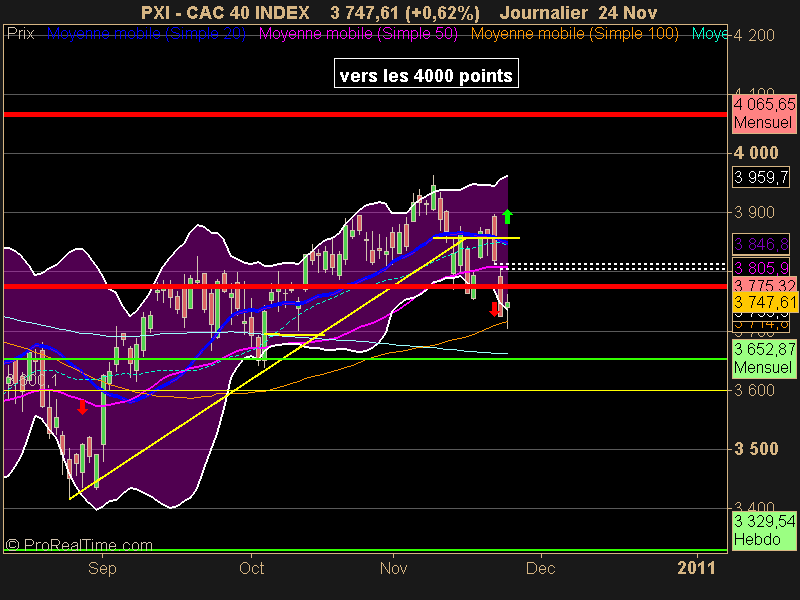Image resolution: width=800 pixels, height=600 pixels.
Task: Click the '3 500' price axis label
Action: coord(756,449)
